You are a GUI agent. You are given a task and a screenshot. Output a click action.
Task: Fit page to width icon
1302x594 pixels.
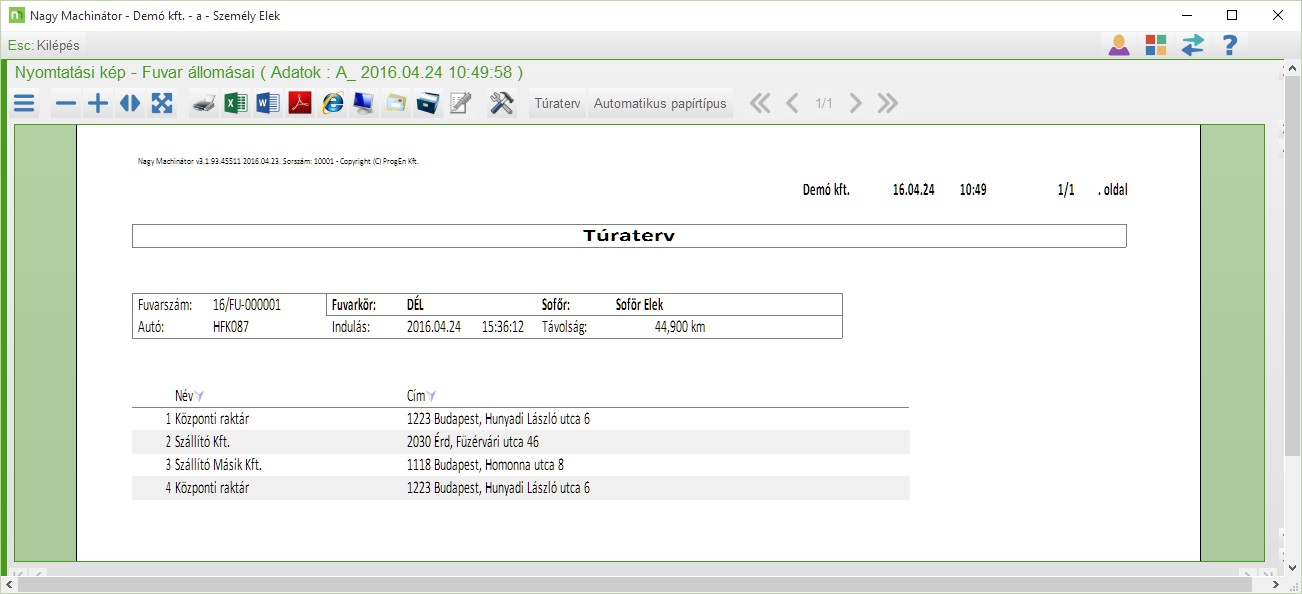[x=130, y=103]
